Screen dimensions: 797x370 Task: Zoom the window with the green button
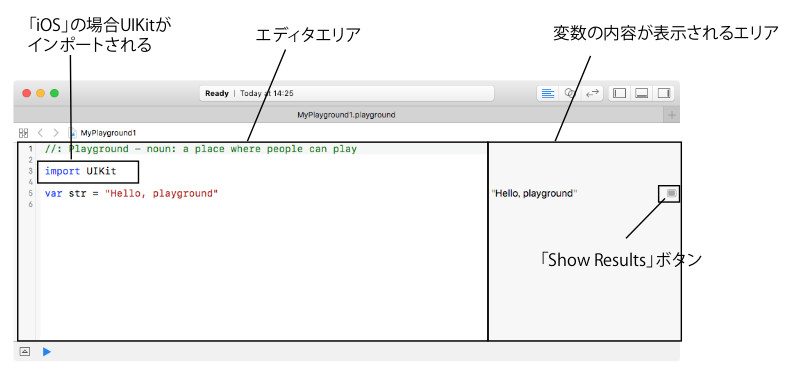(x=54, y=94)
